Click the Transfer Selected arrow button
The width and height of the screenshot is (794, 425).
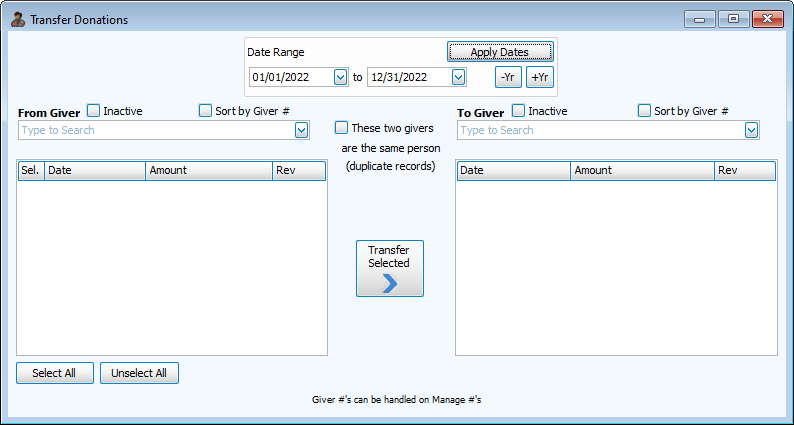(x=389, y=268)
